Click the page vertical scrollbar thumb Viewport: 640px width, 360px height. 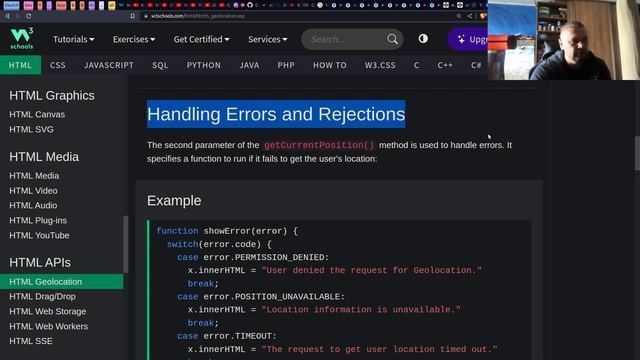637,153
